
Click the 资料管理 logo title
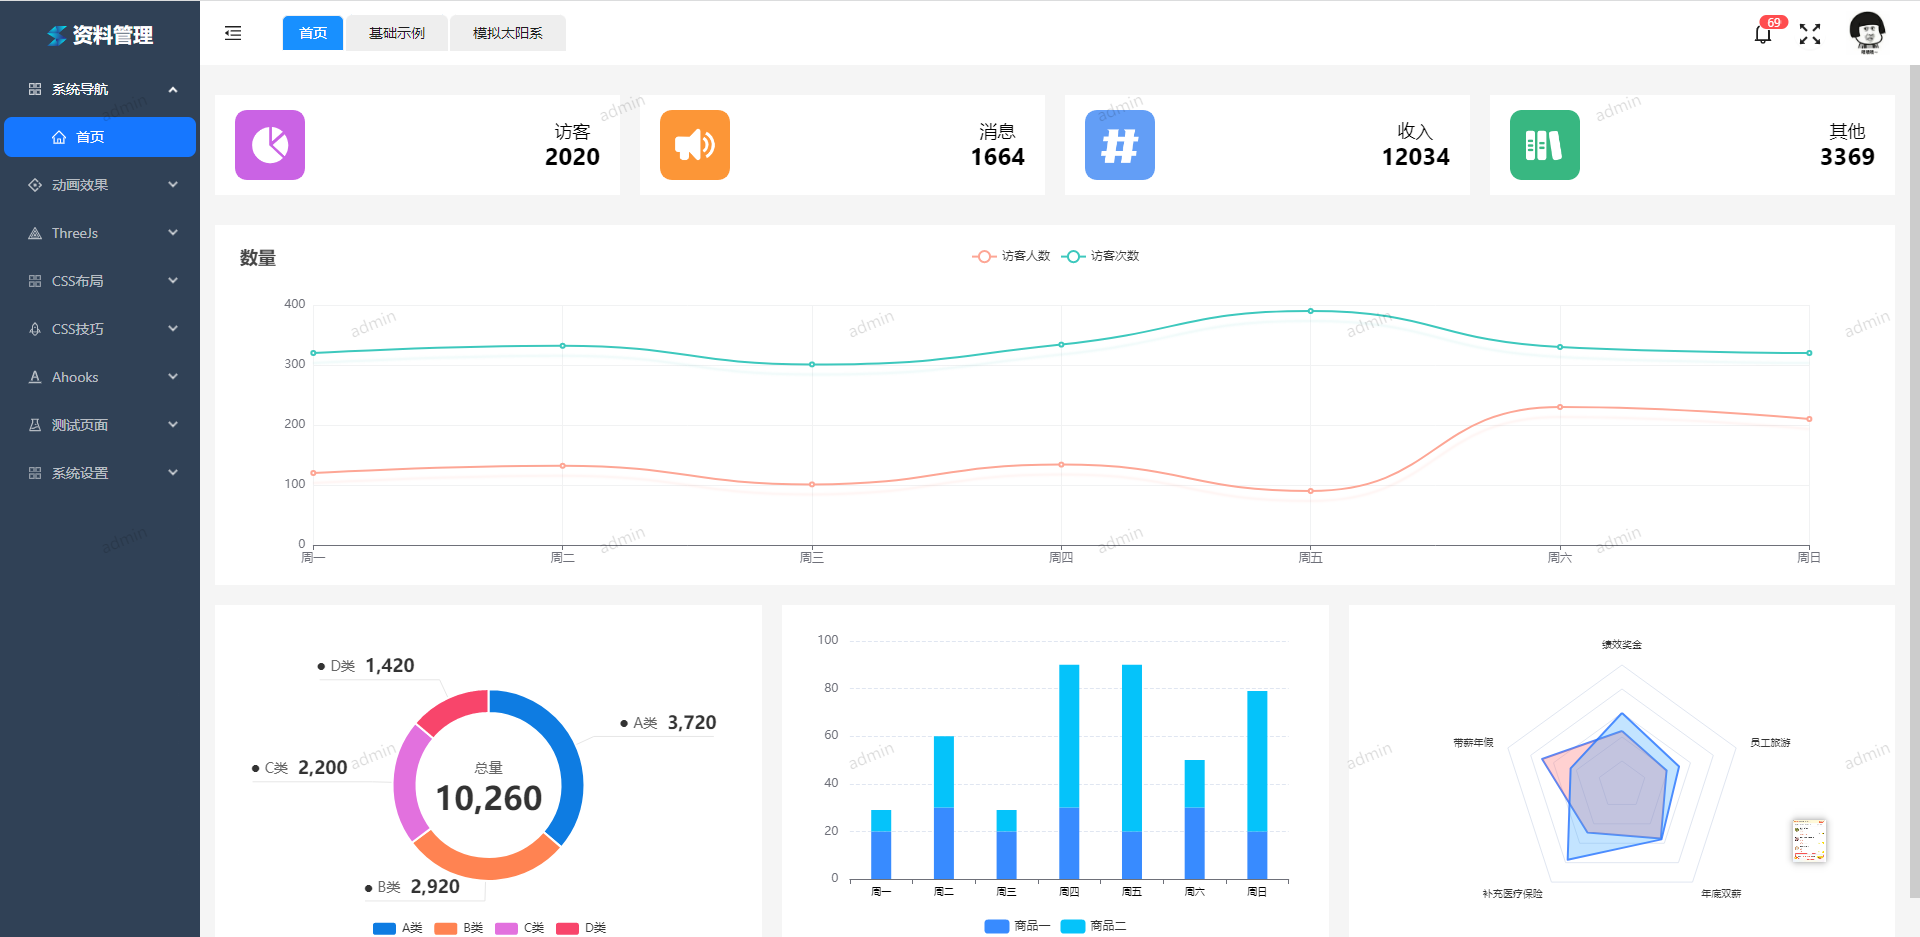[112, 35]
